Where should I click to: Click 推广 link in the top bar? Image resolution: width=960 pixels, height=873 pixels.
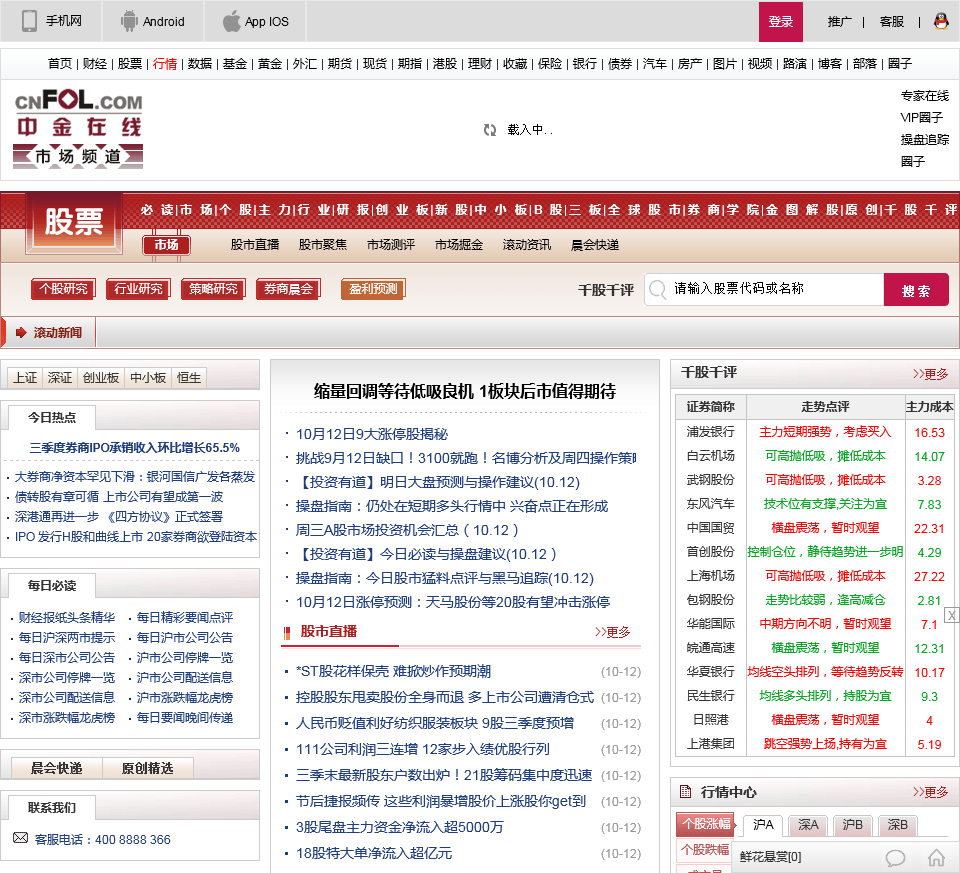click(839, 21)
